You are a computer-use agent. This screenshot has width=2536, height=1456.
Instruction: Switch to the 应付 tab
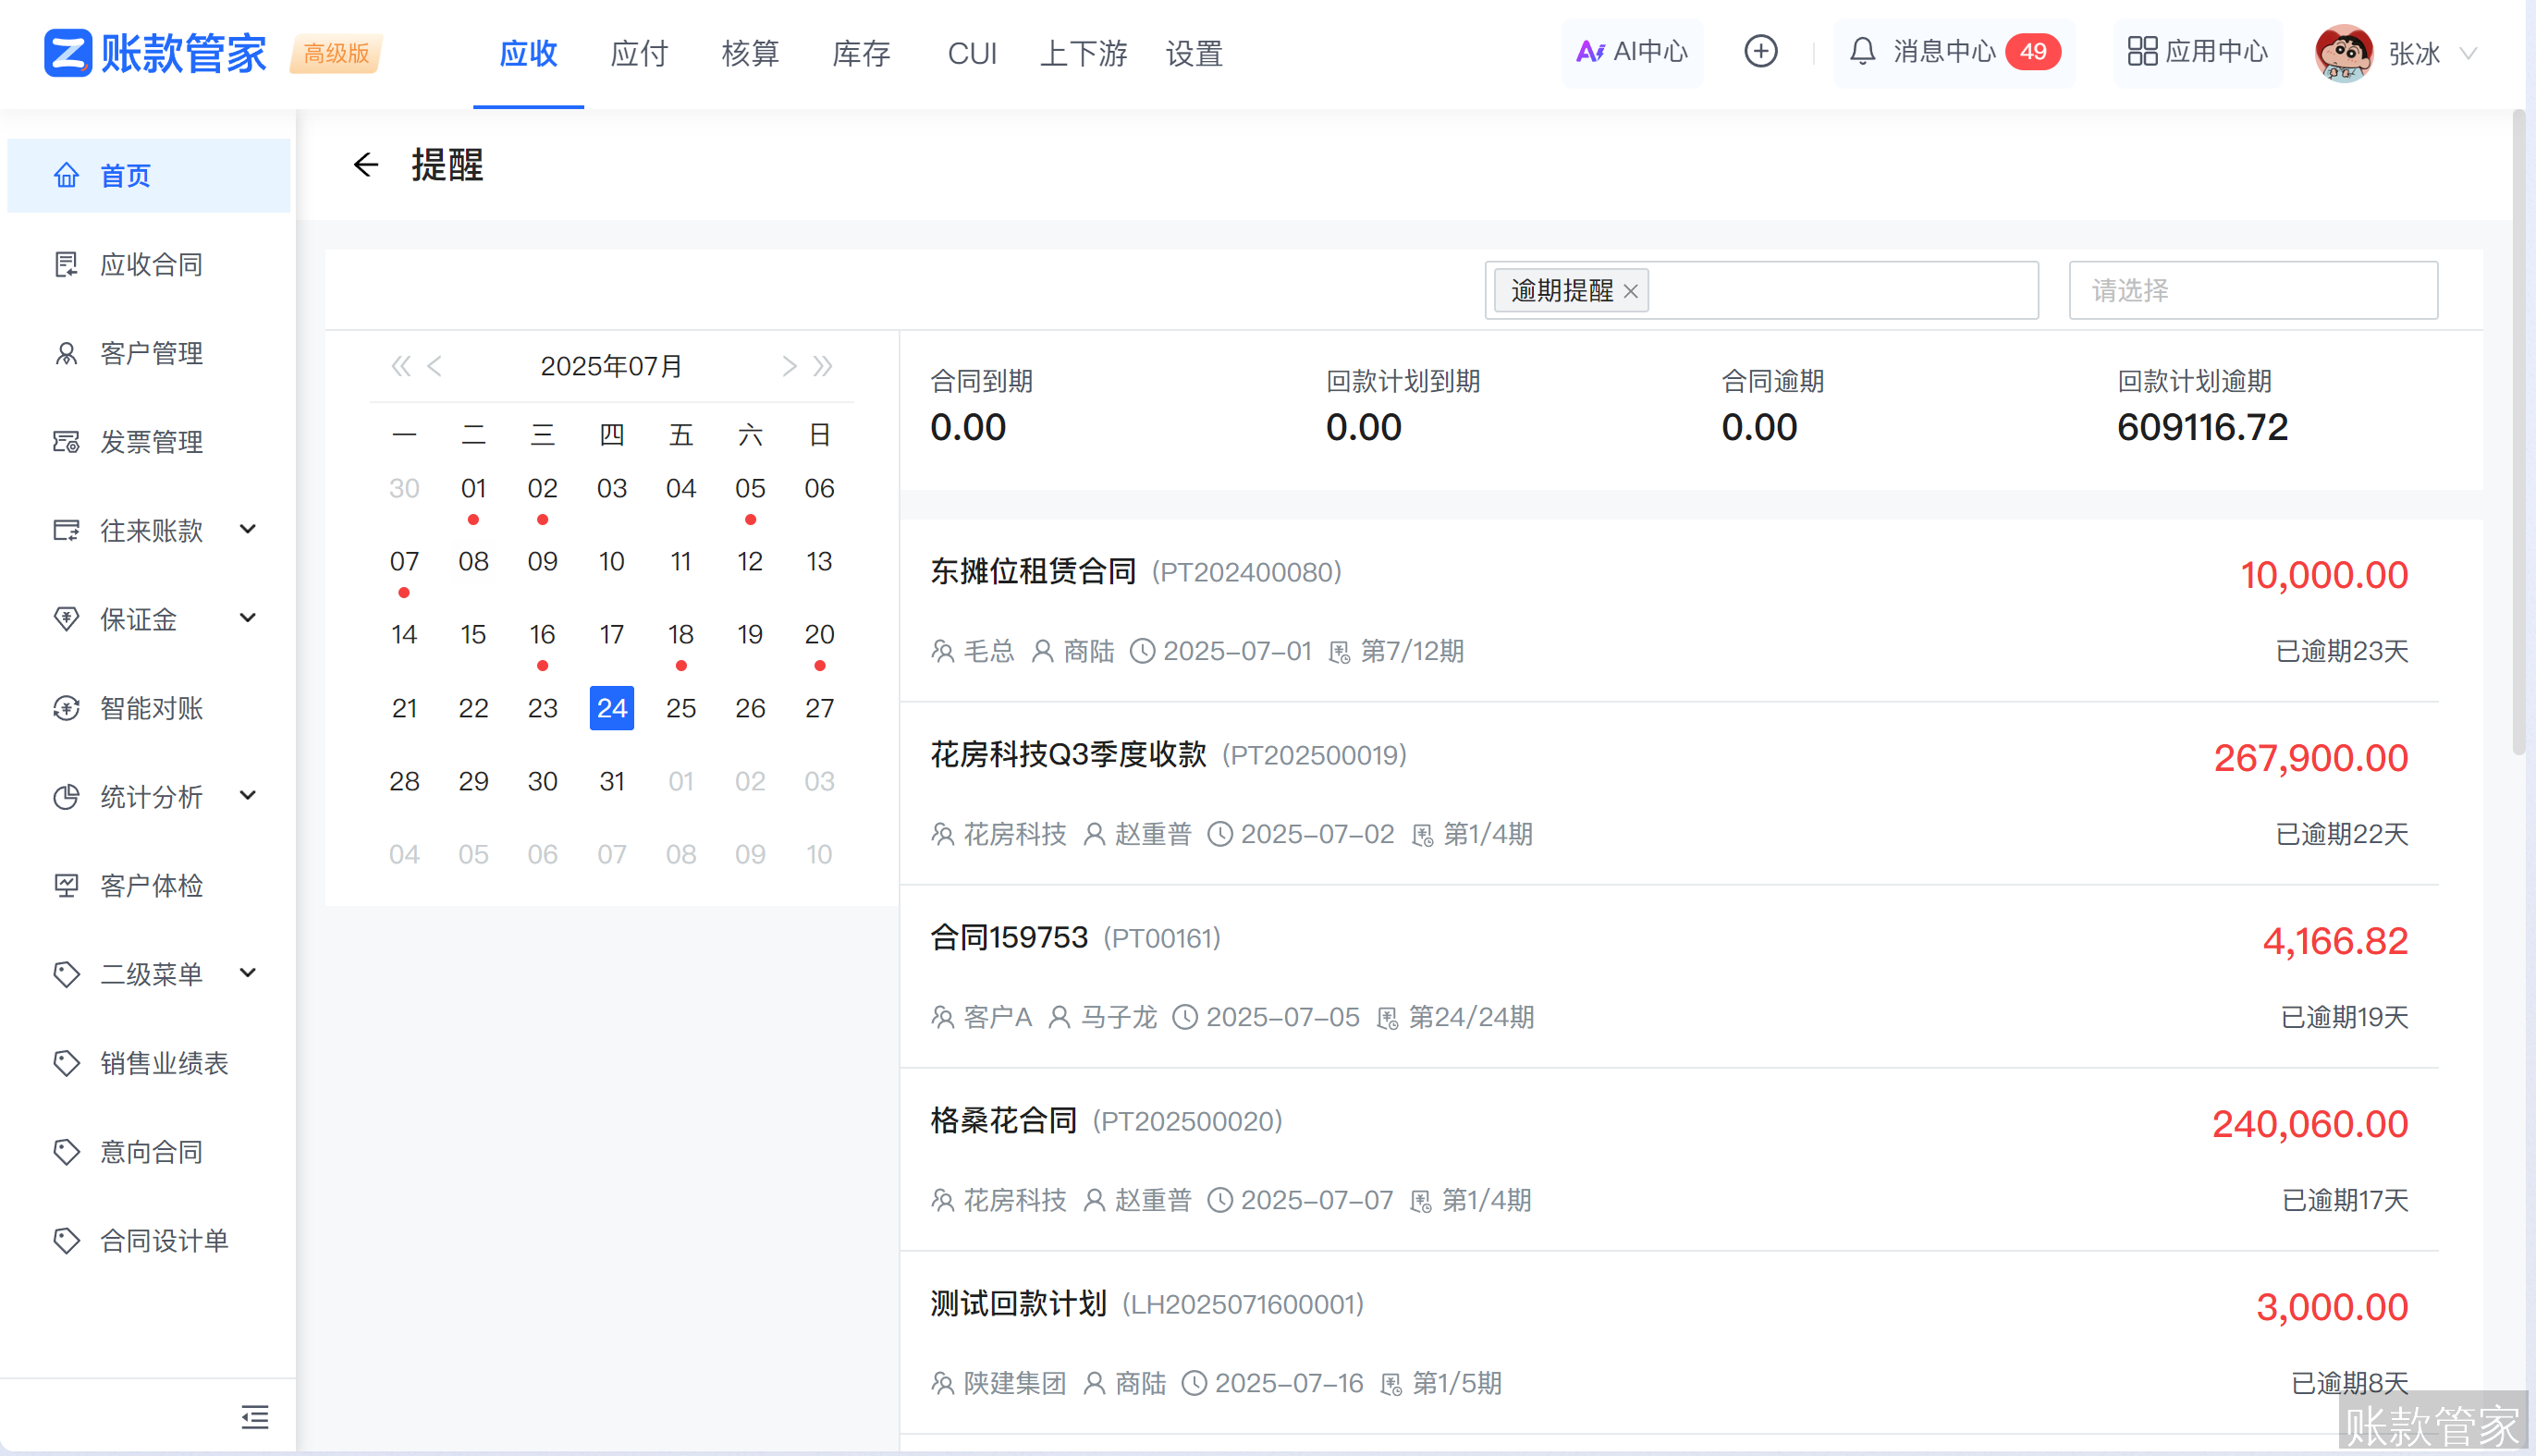tap(638, 54)
